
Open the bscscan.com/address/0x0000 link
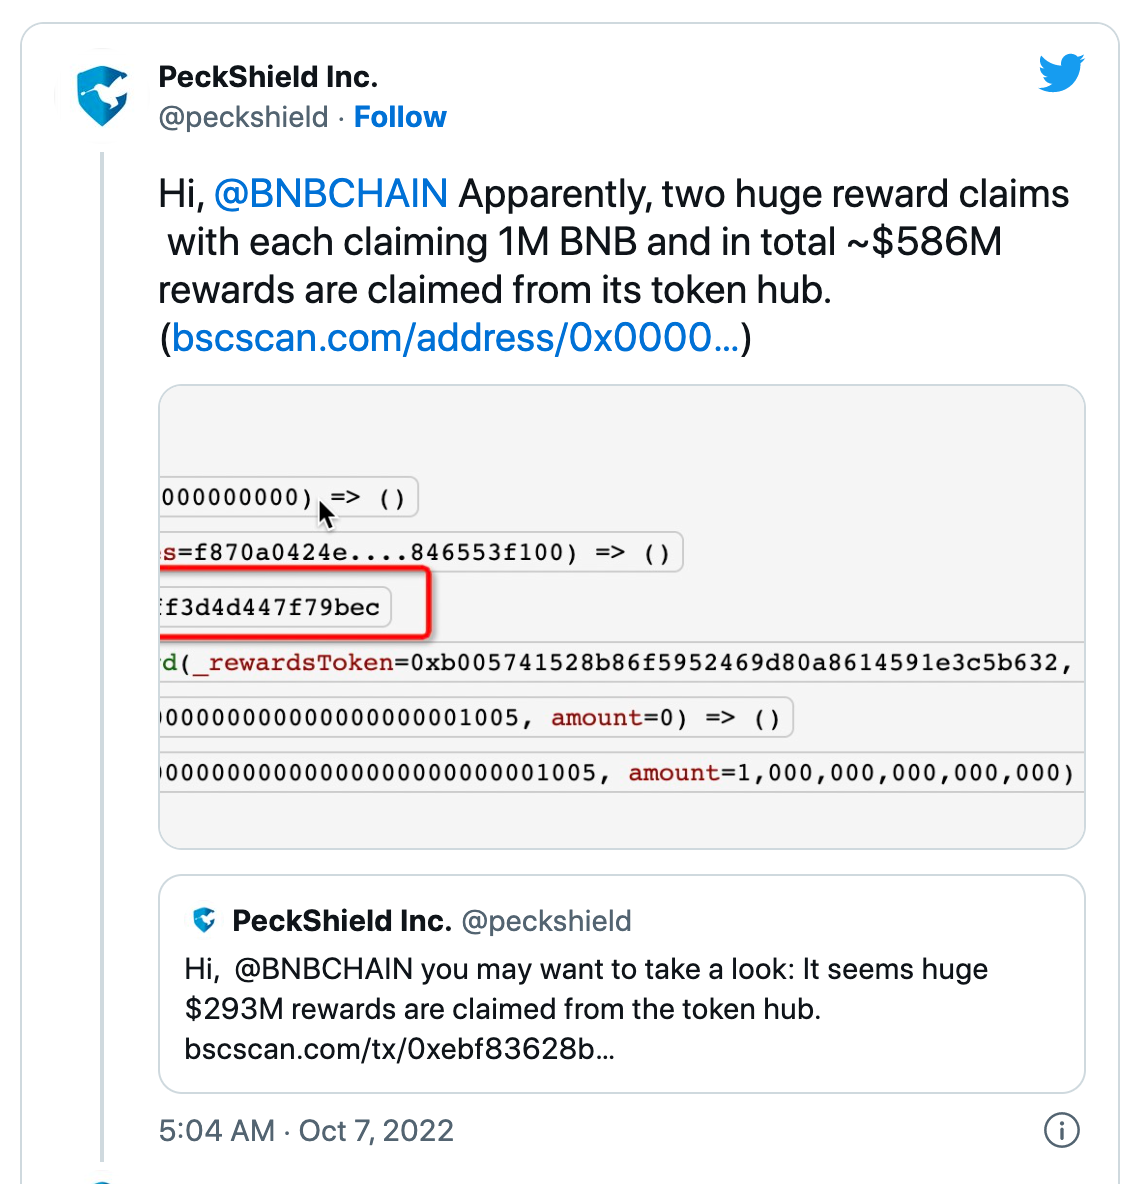click(455, 338)
